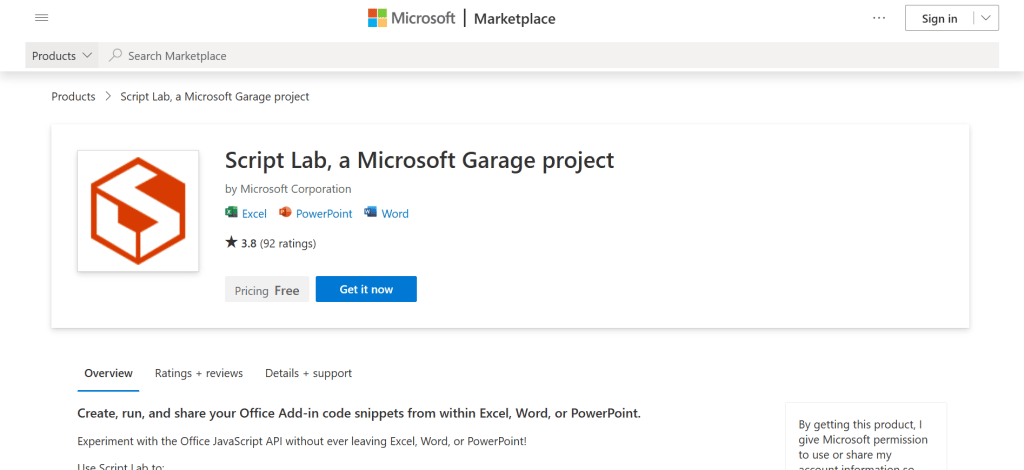Switch to the Overview tab

tap(108, 373)
